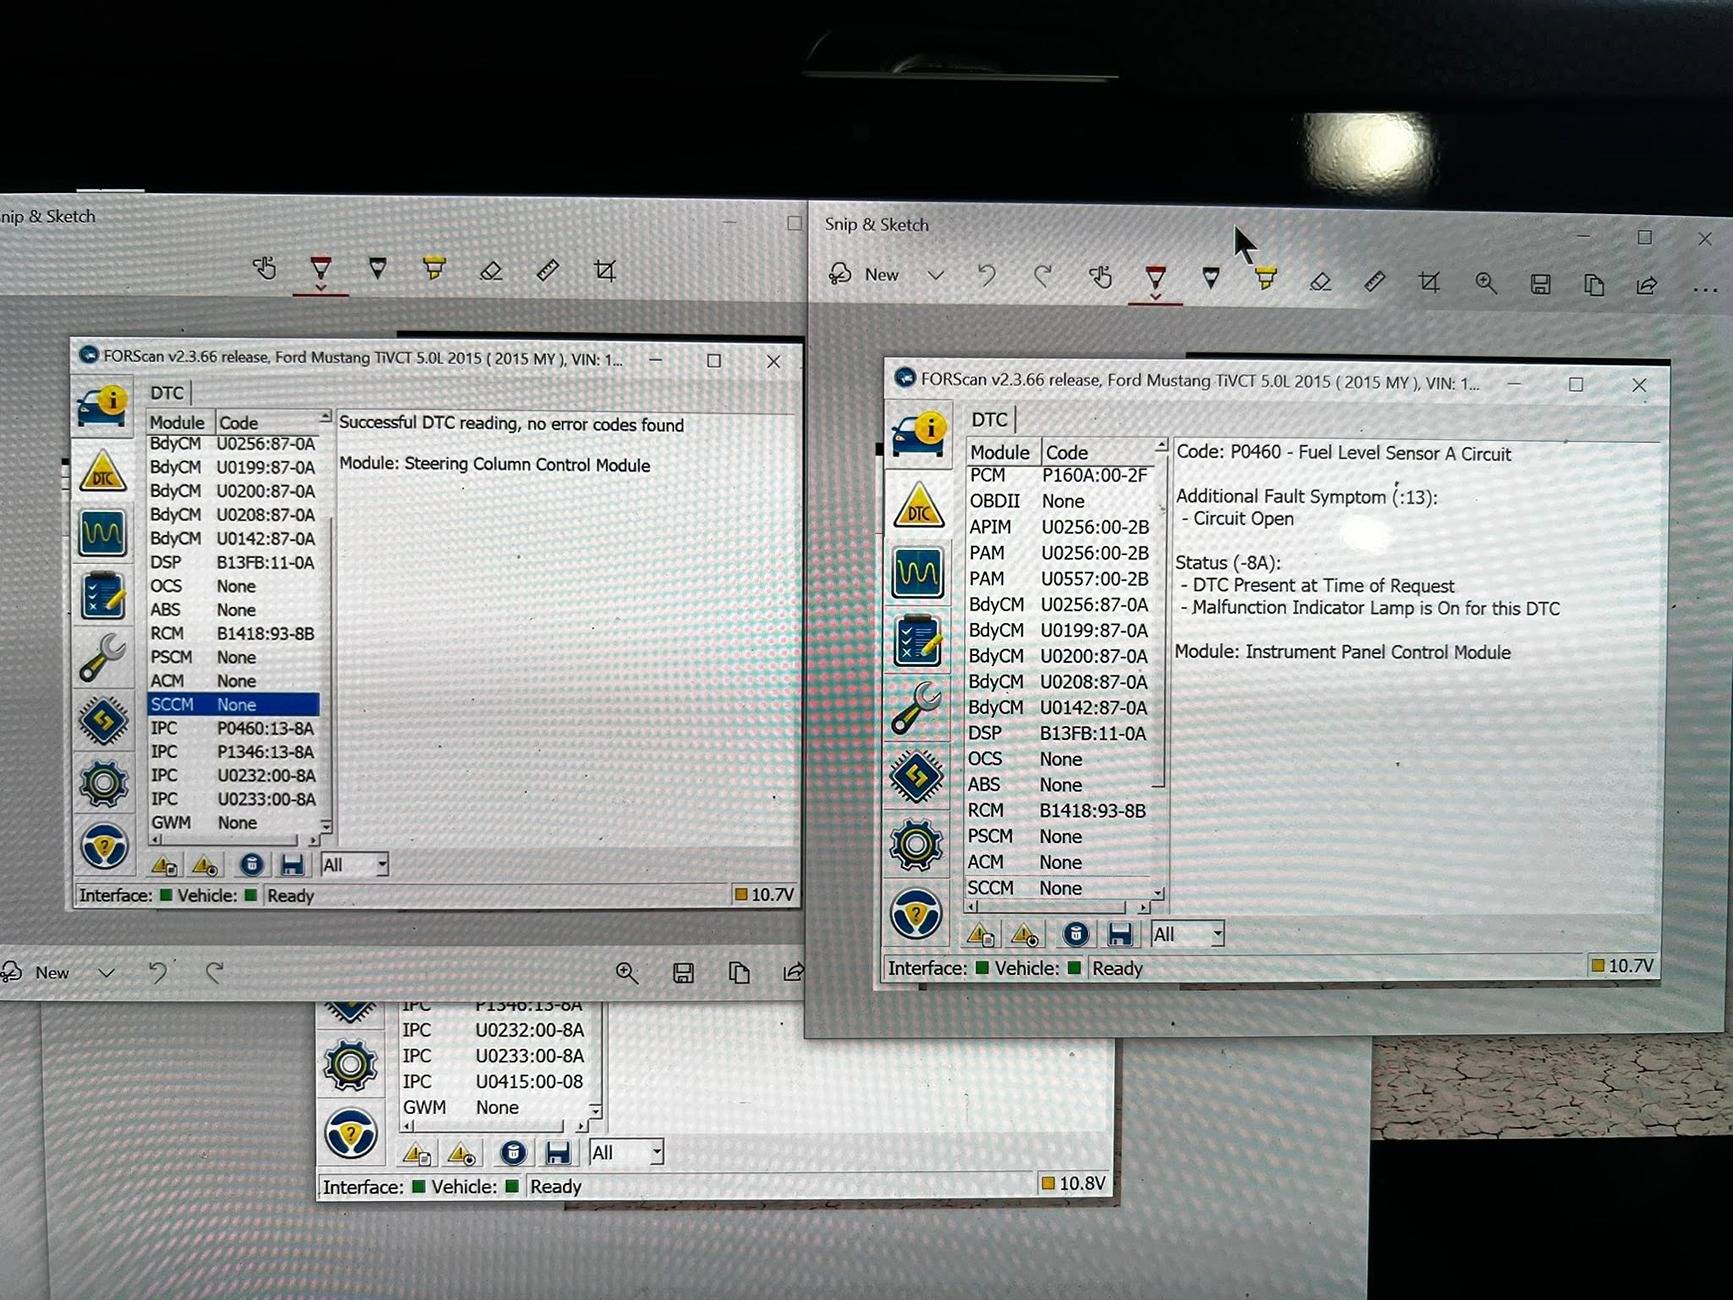Image resolution: width=1733 pixels, height=1300 pixels.
Task: Select Touch Writing in Snip & Sketch with P0460 snip
Action: point(1099,276)
